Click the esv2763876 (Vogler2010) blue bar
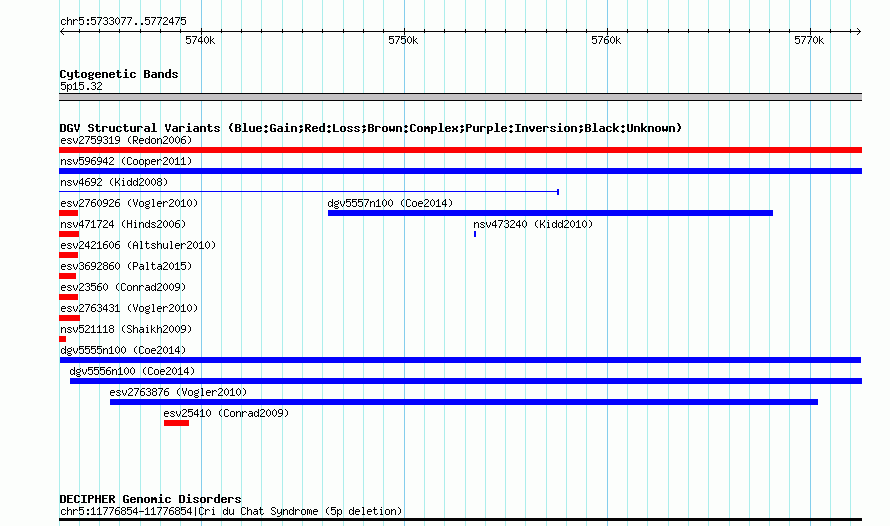 pyautogui.click(x=464, y=402)
